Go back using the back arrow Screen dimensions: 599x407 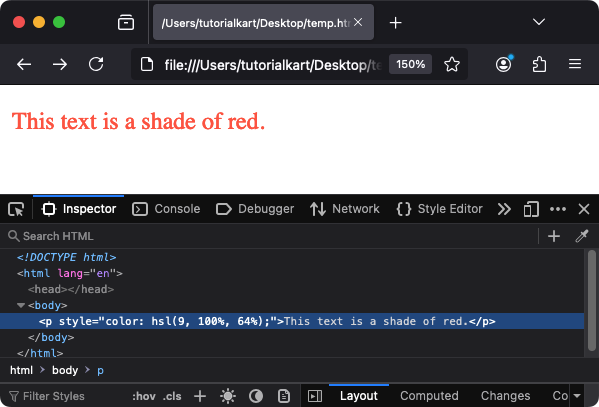24,64
